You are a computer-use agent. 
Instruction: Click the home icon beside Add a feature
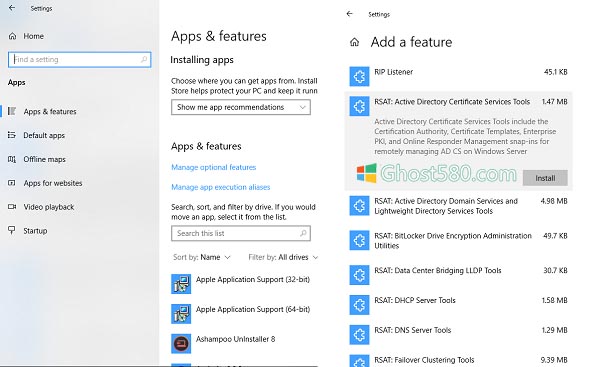click(354, 42)
